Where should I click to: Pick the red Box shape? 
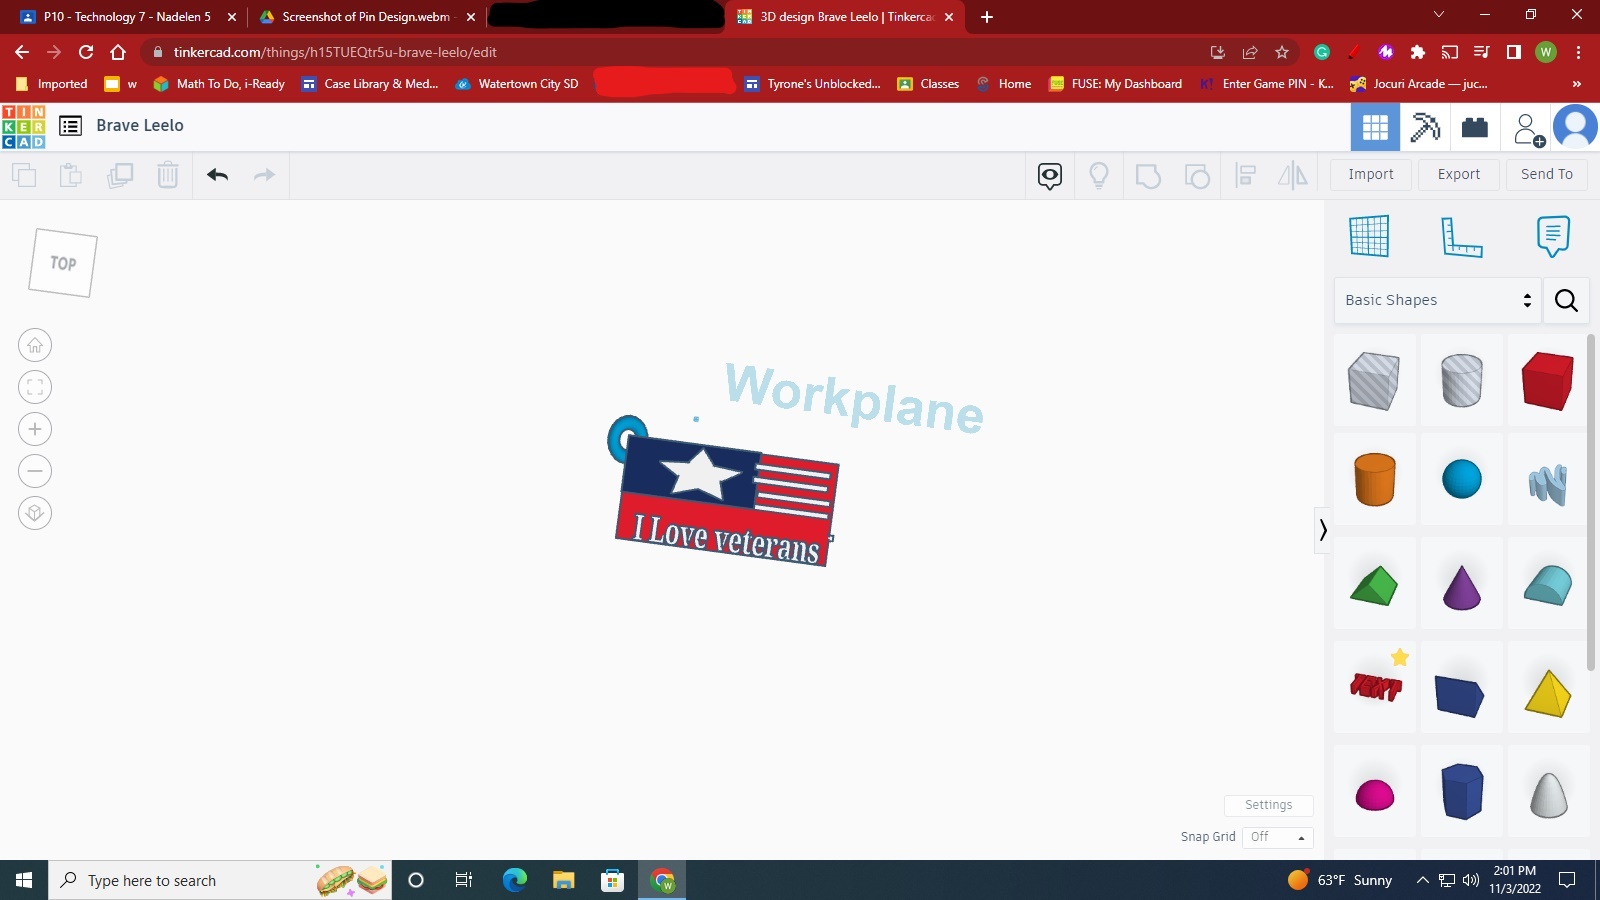pos(1548,381)
